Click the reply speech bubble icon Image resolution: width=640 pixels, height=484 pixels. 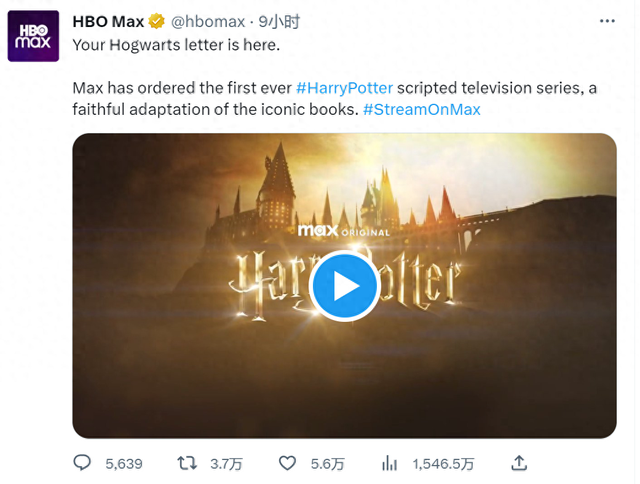pyautogui.click(x=82, y=463)
